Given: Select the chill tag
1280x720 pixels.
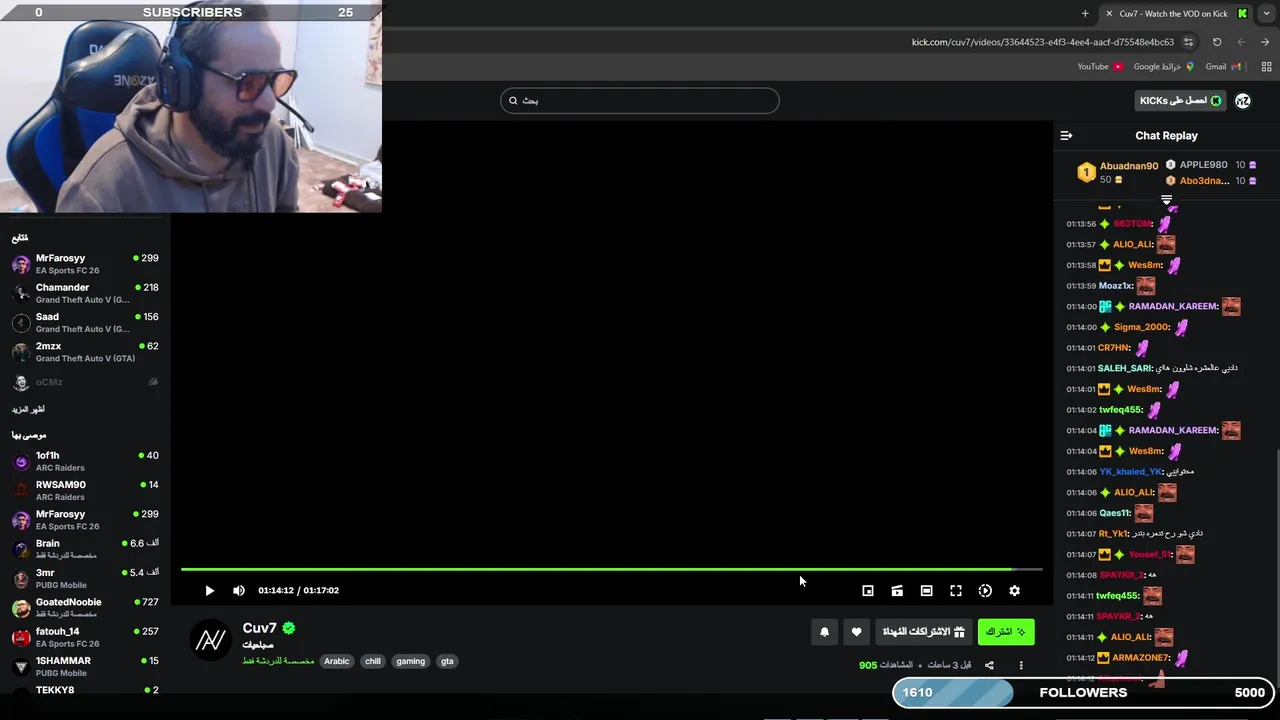Looking at the screenshot, I should point(373,661).
